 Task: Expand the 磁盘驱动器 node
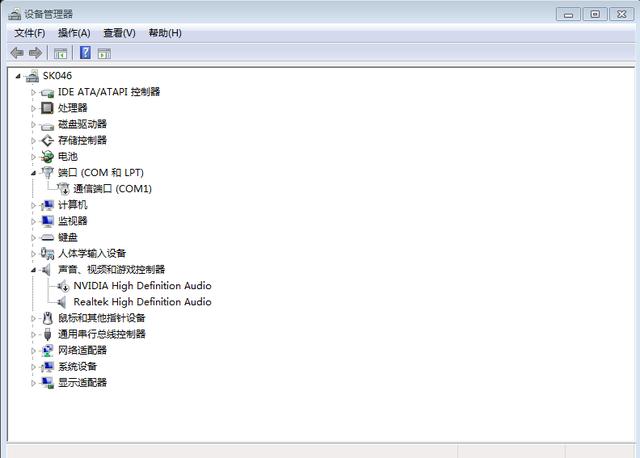(33, 125)
